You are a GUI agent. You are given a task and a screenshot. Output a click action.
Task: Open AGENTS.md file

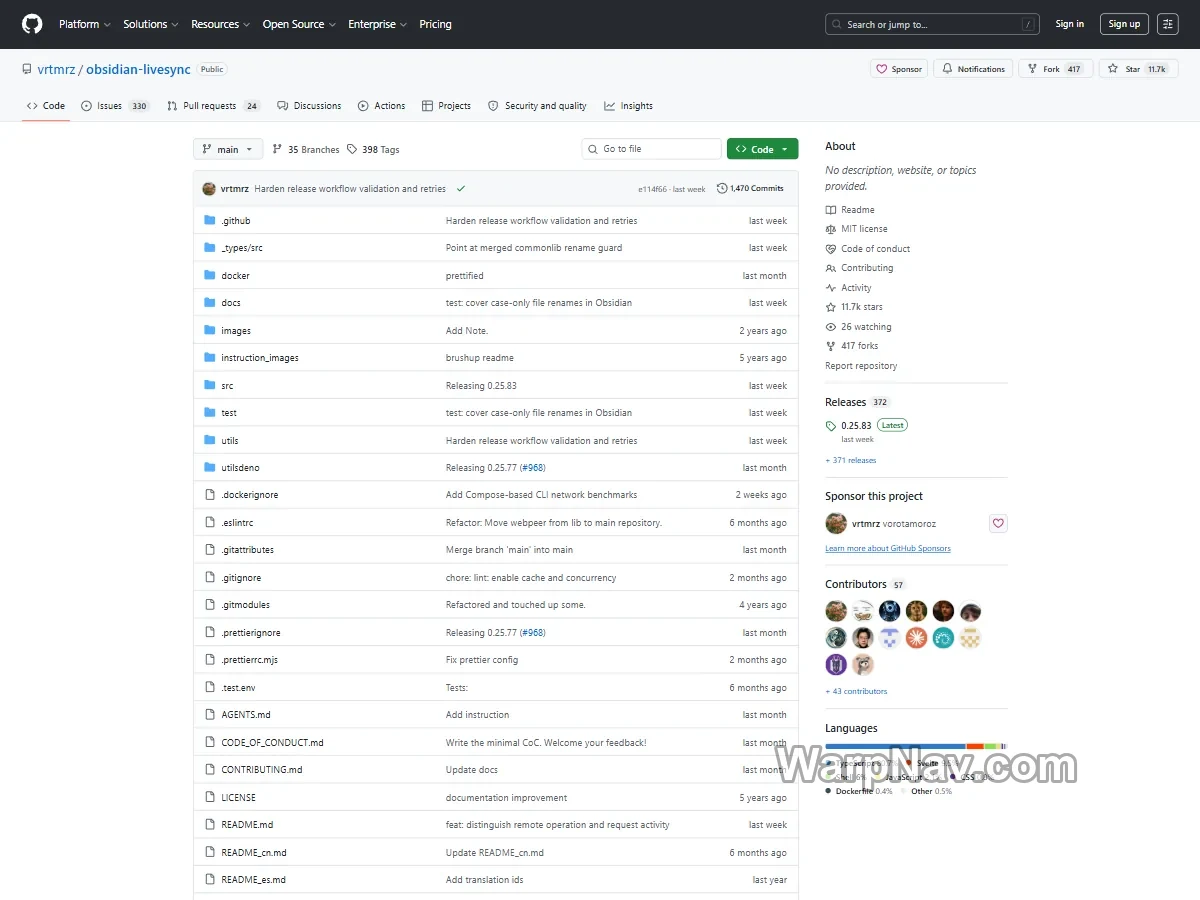[246, 715]
